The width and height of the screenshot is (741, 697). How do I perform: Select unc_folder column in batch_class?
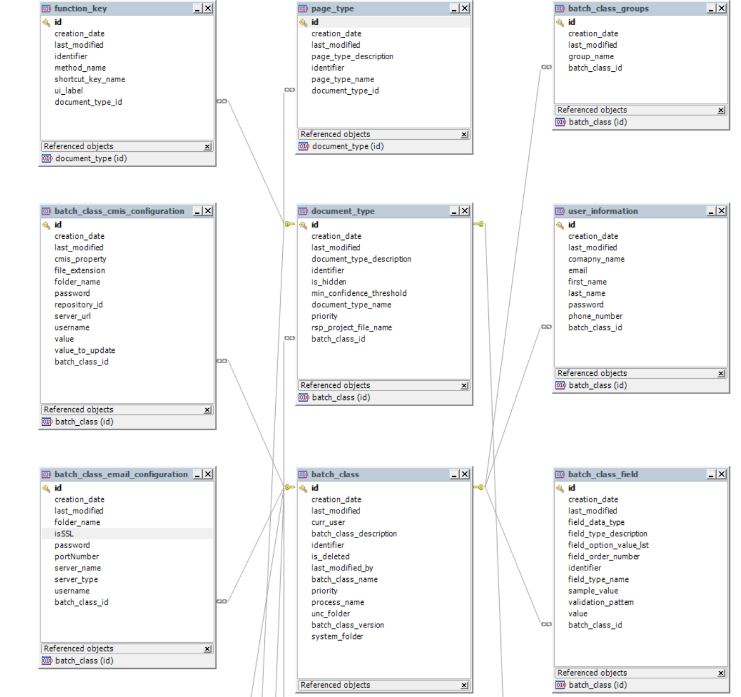click(330, 614)
